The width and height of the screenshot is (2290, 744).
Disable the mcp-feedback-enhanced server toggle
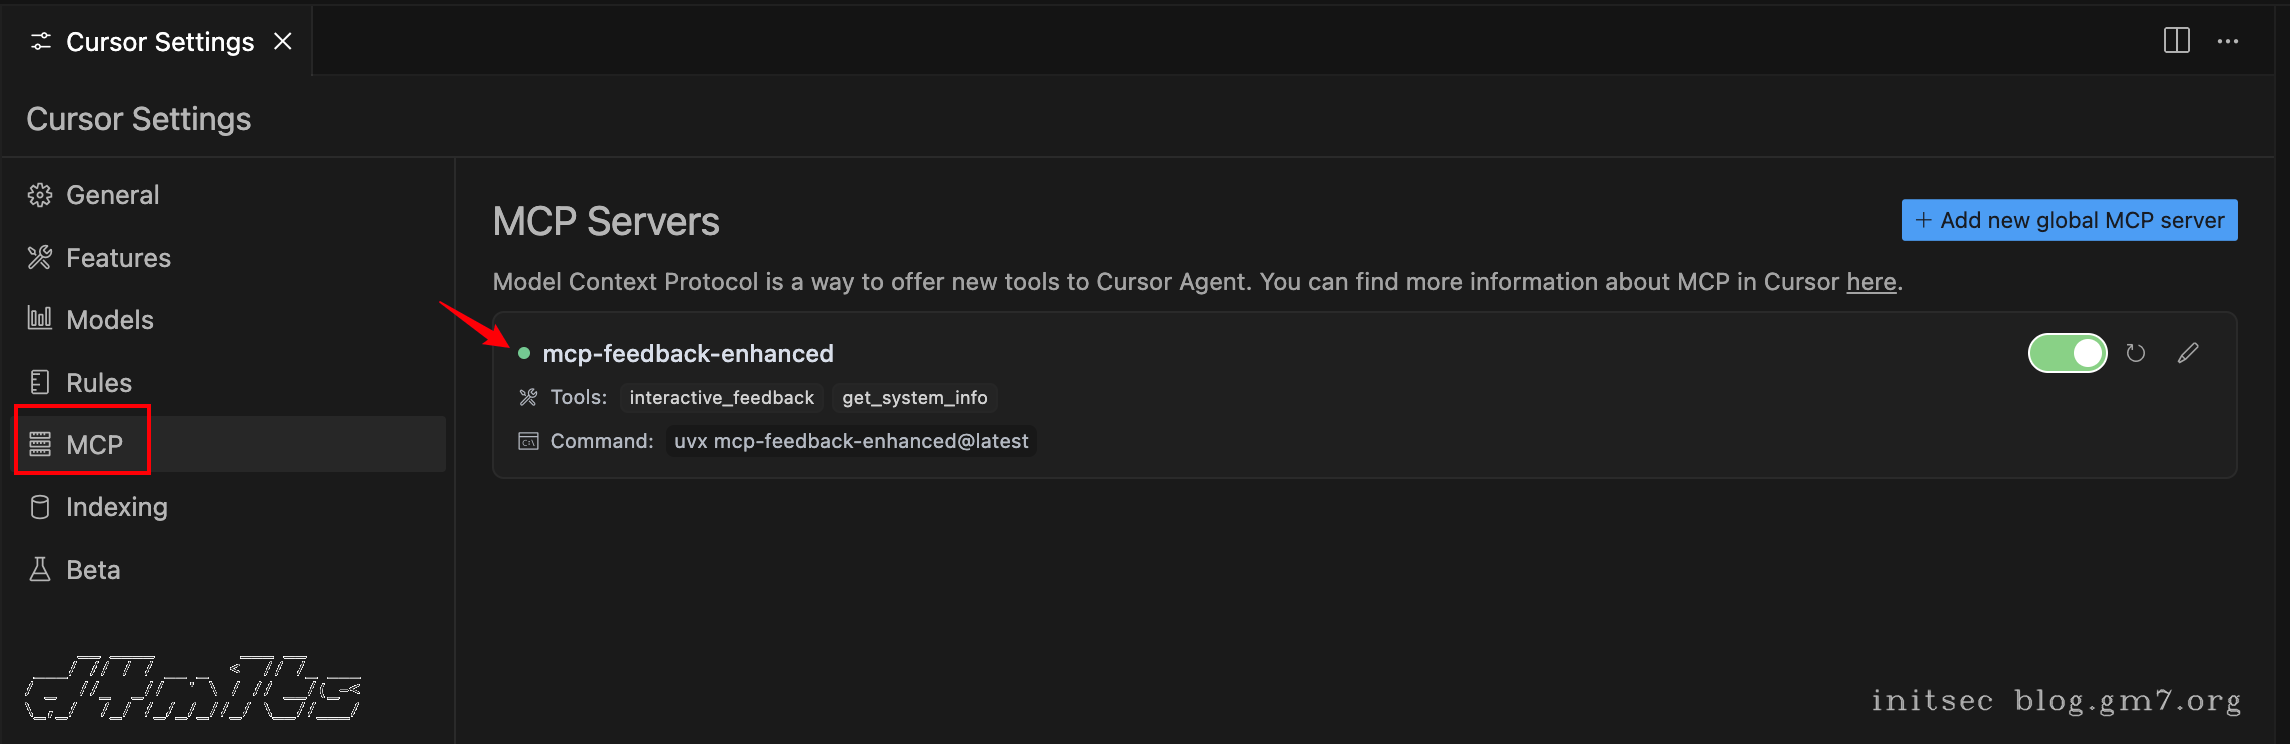click(x=2067, y=353)
